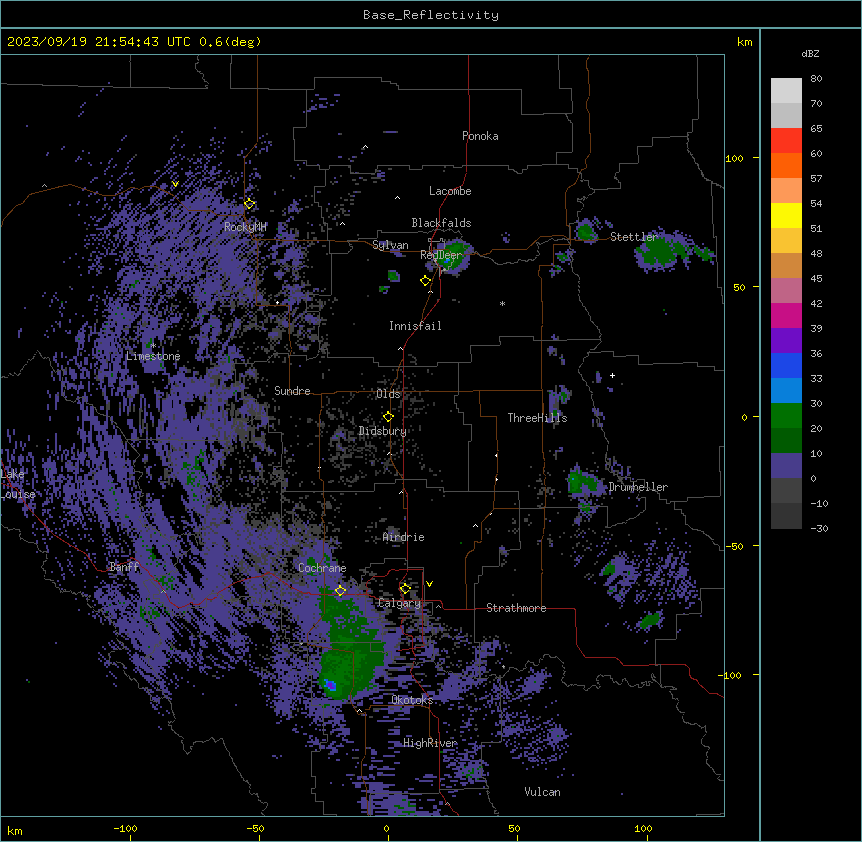Image resolution: width=862 pixels, height=842 pixels.
Task: Click the green echo over RedDeer
Action: [x=452, y=256]
